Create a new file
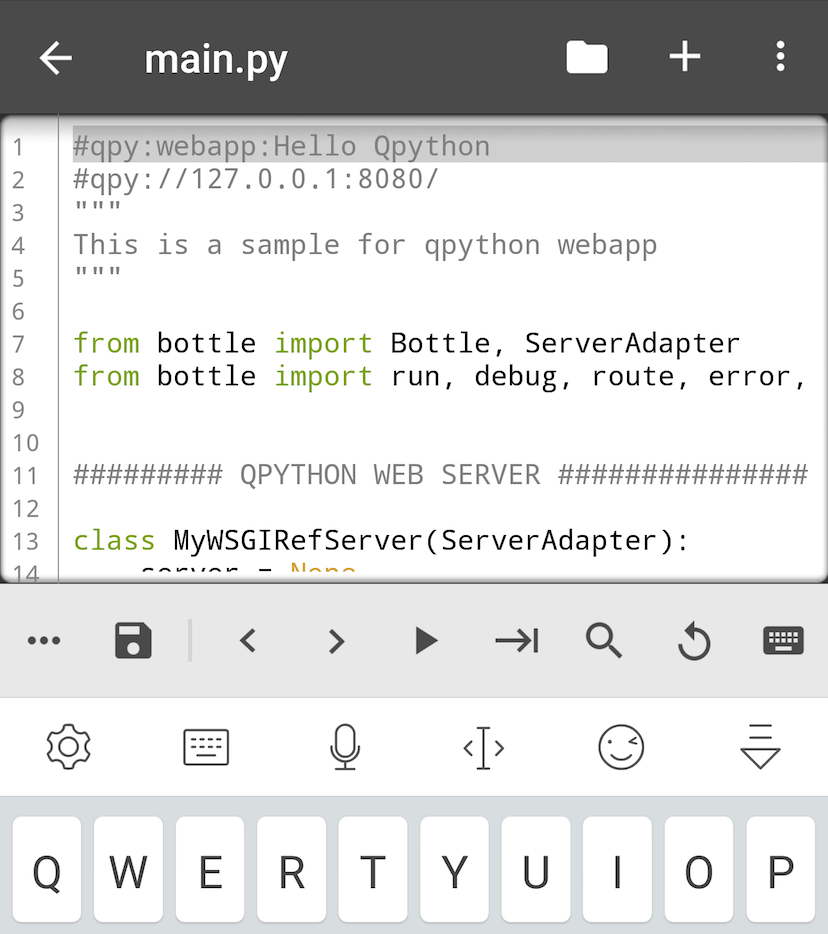 [x=685, y=57]
